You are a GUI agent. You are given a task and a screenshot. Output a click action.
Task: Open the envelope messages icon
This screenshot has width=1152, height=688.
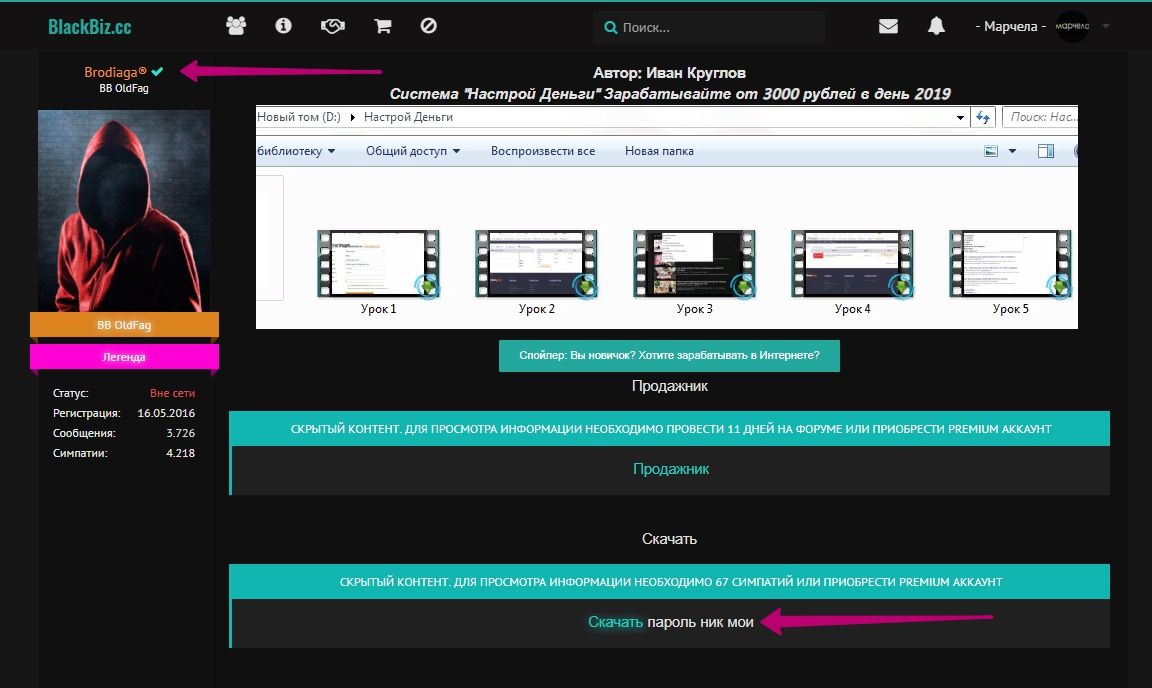click(x=888, y=27)
